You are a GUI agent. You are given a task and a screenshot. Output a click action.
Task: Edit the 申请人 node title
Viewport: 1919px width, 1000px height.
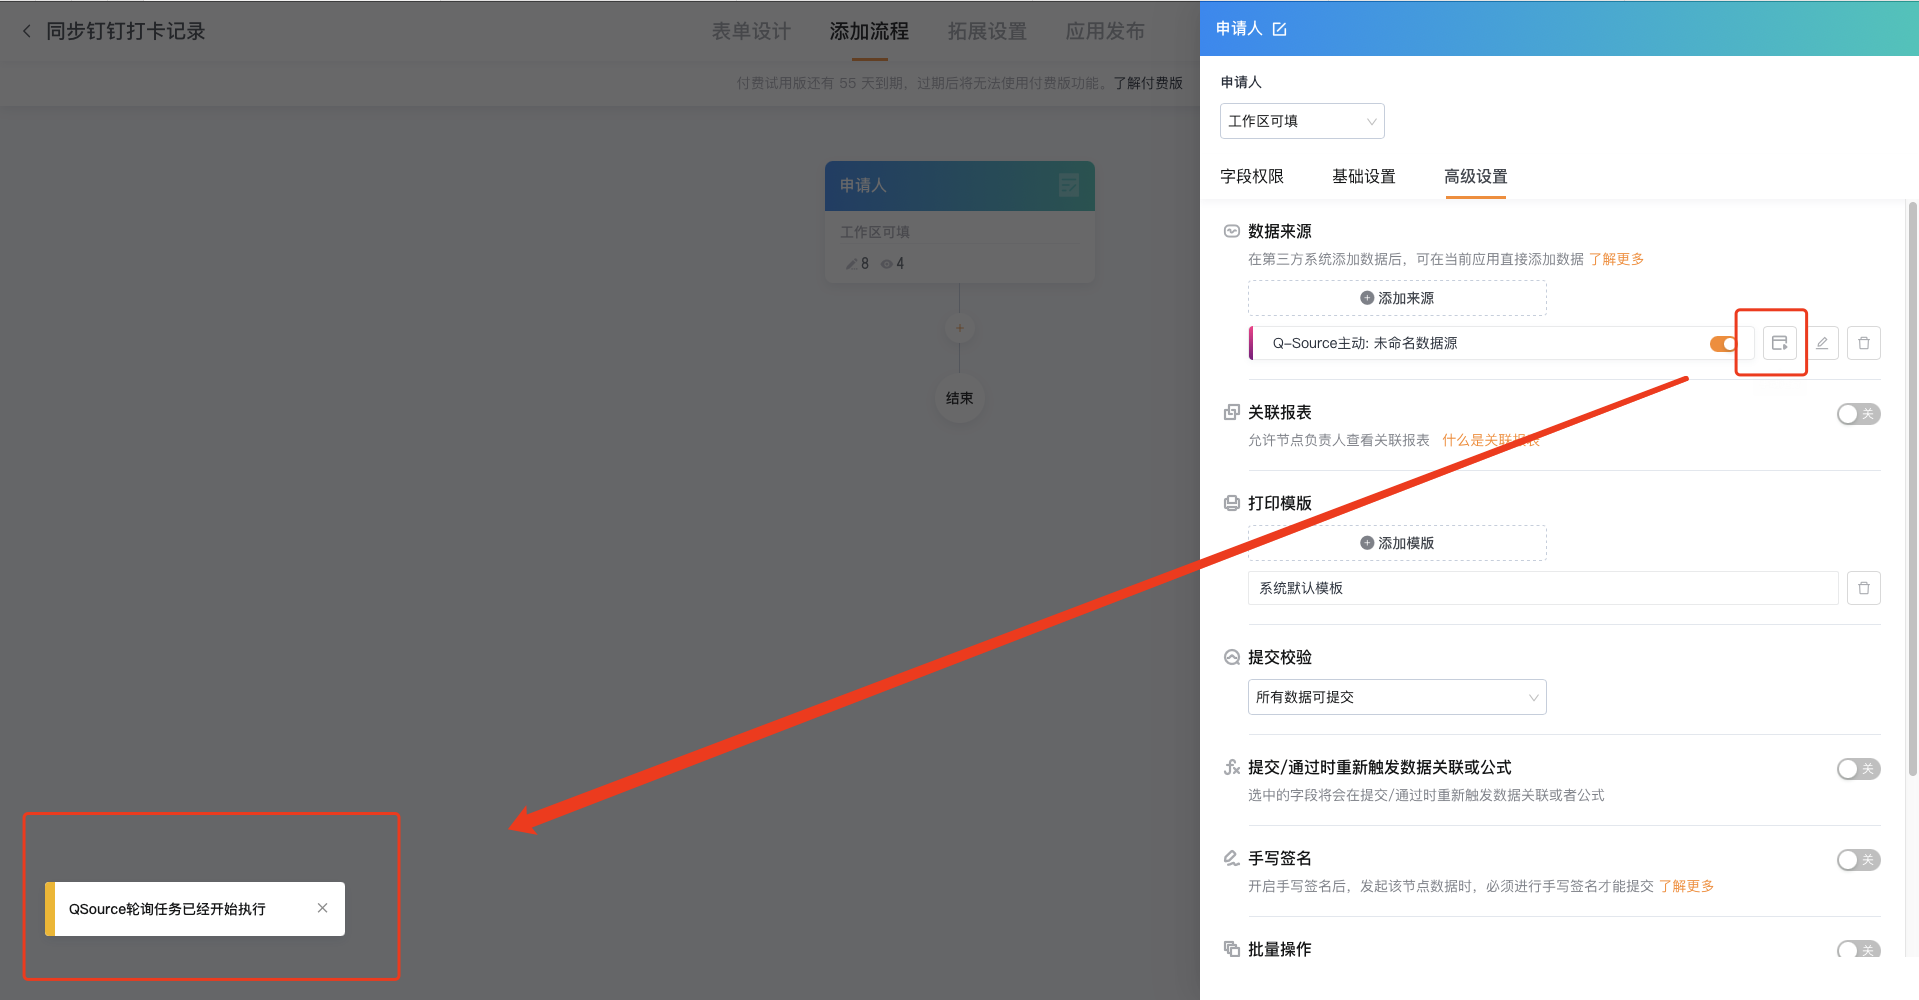[x=1279, y=29]
